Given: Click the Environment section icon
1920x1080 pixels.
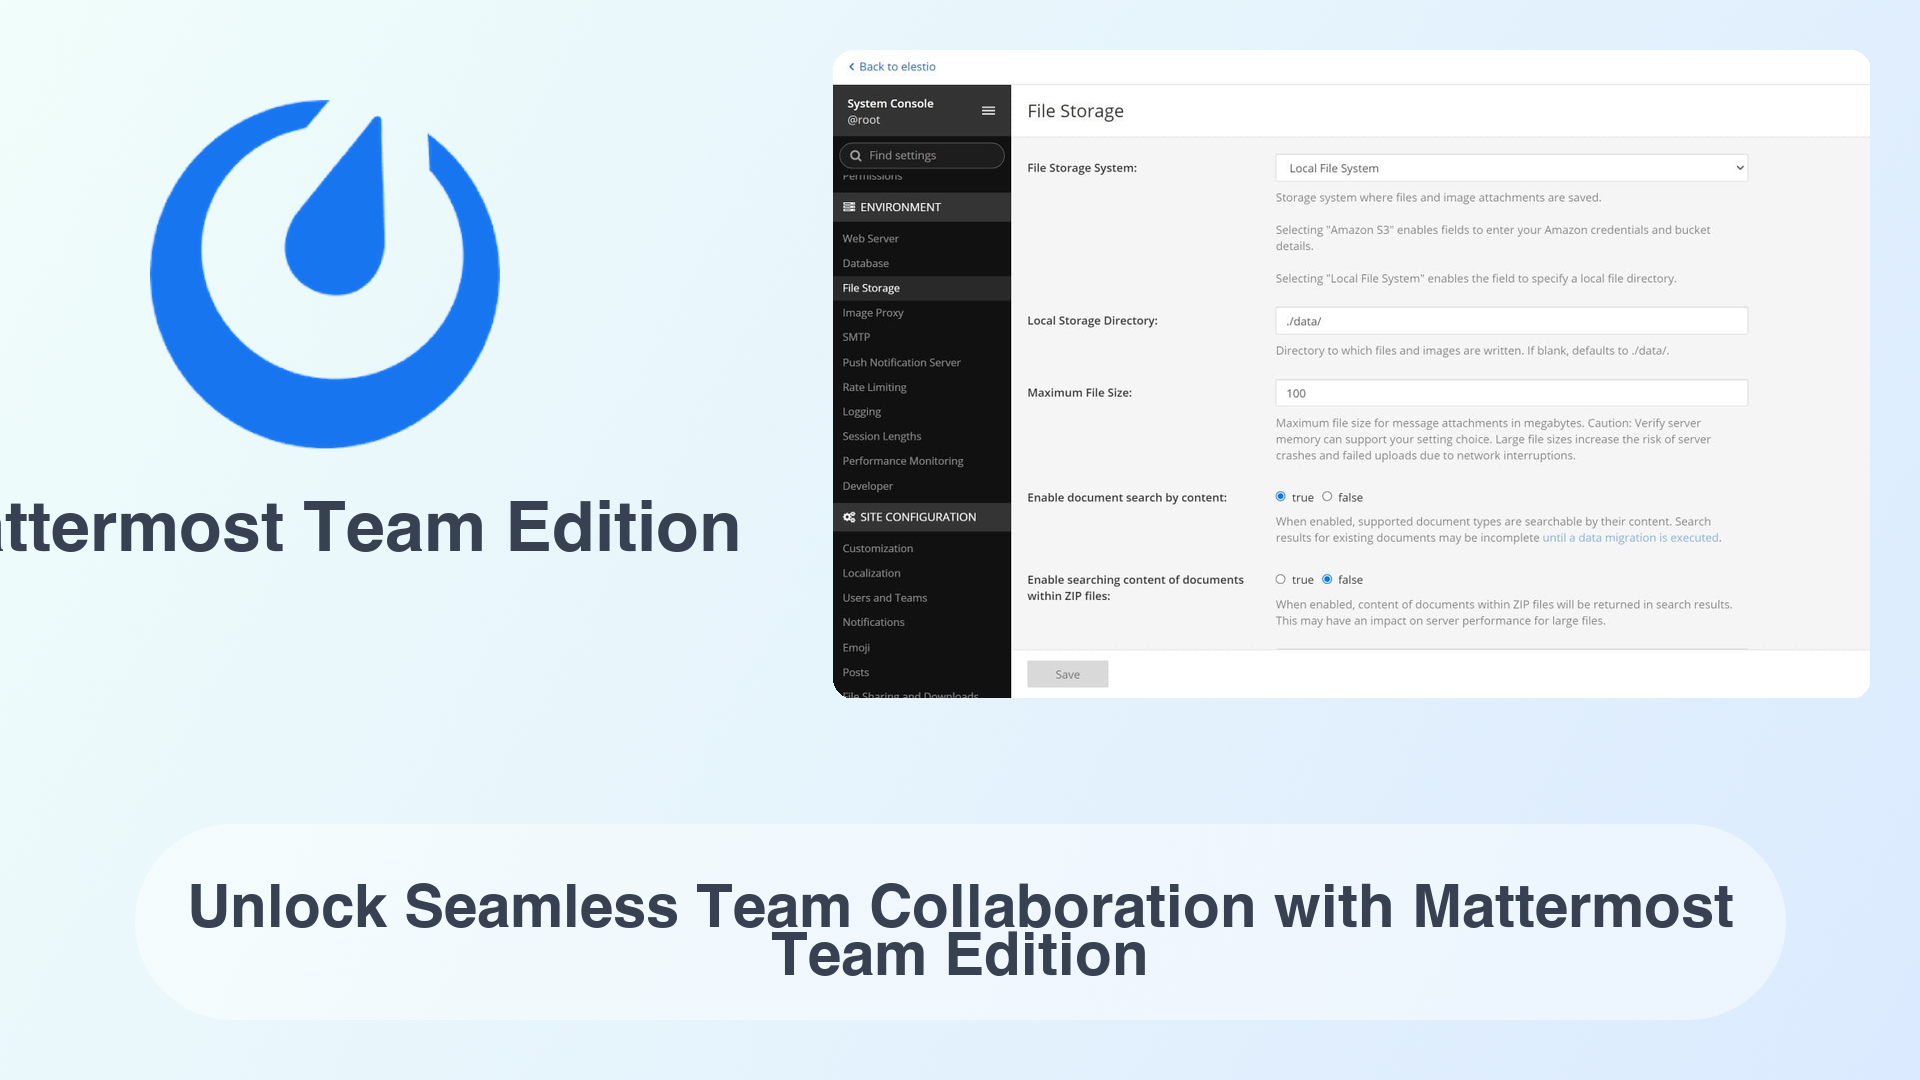Looking at the screenshot, I should click(x=849, y=206).
